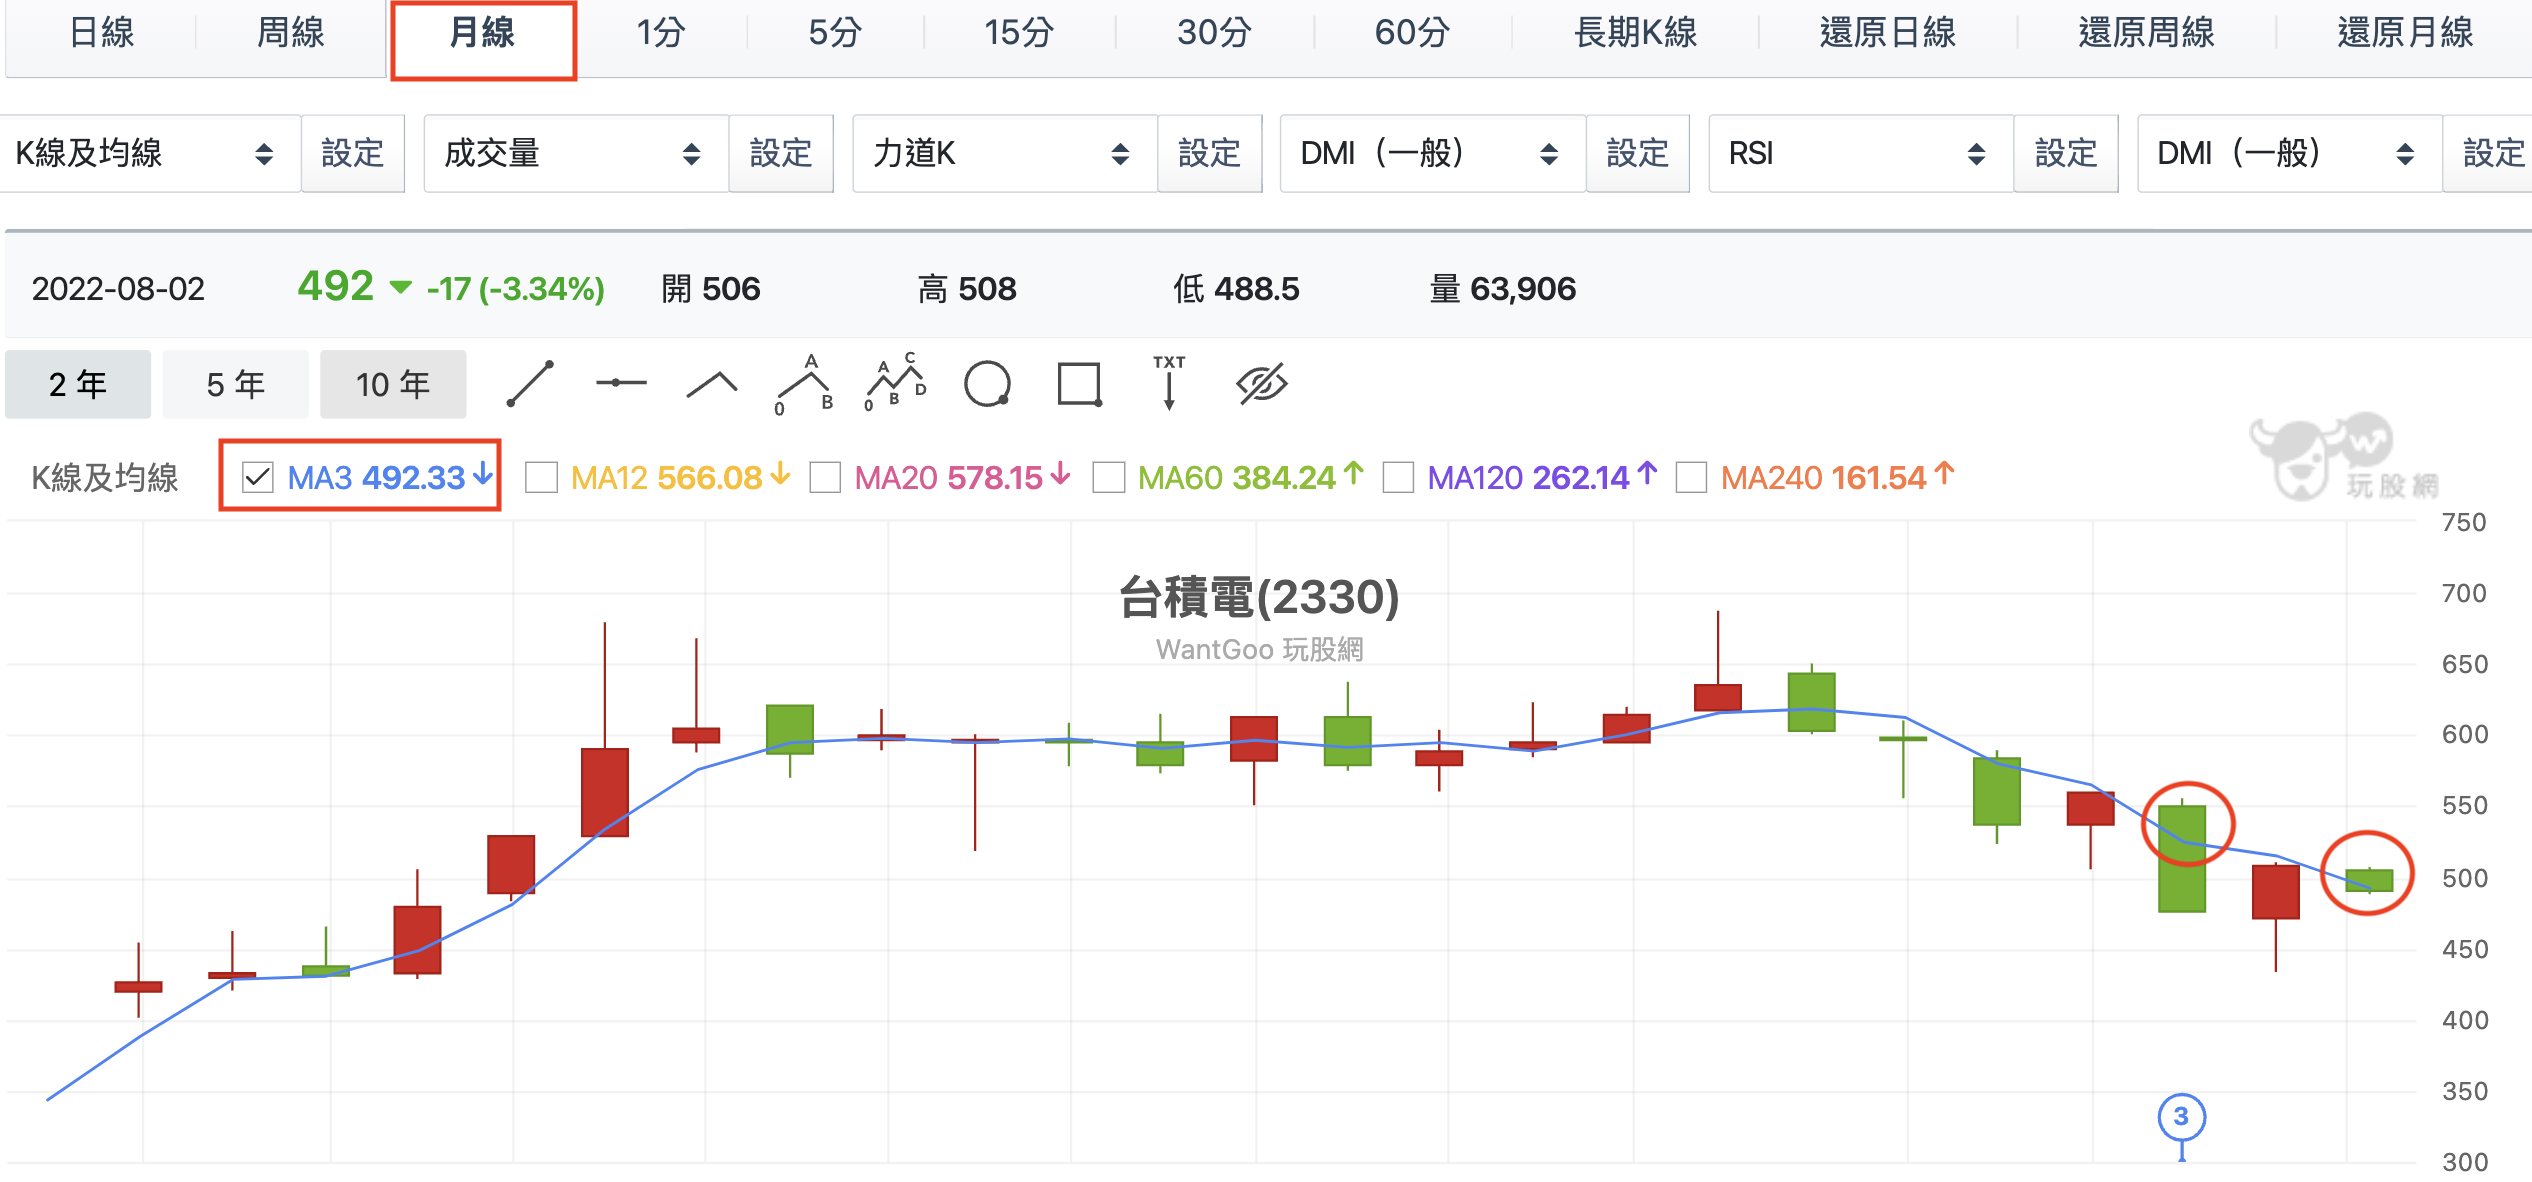Pick the 0-A-B wave drawing tool
Viewport: 2532px width, 1182px height.
pyautogui.click(x=804, y=384)
